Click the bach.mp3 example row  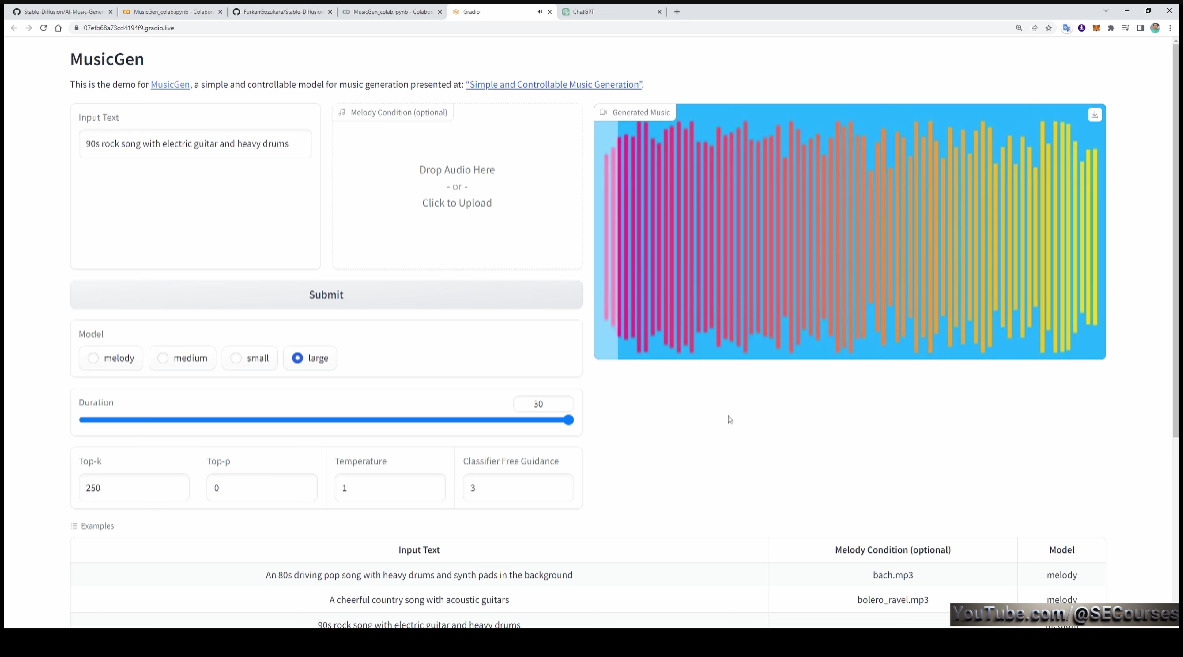(893, 575)
